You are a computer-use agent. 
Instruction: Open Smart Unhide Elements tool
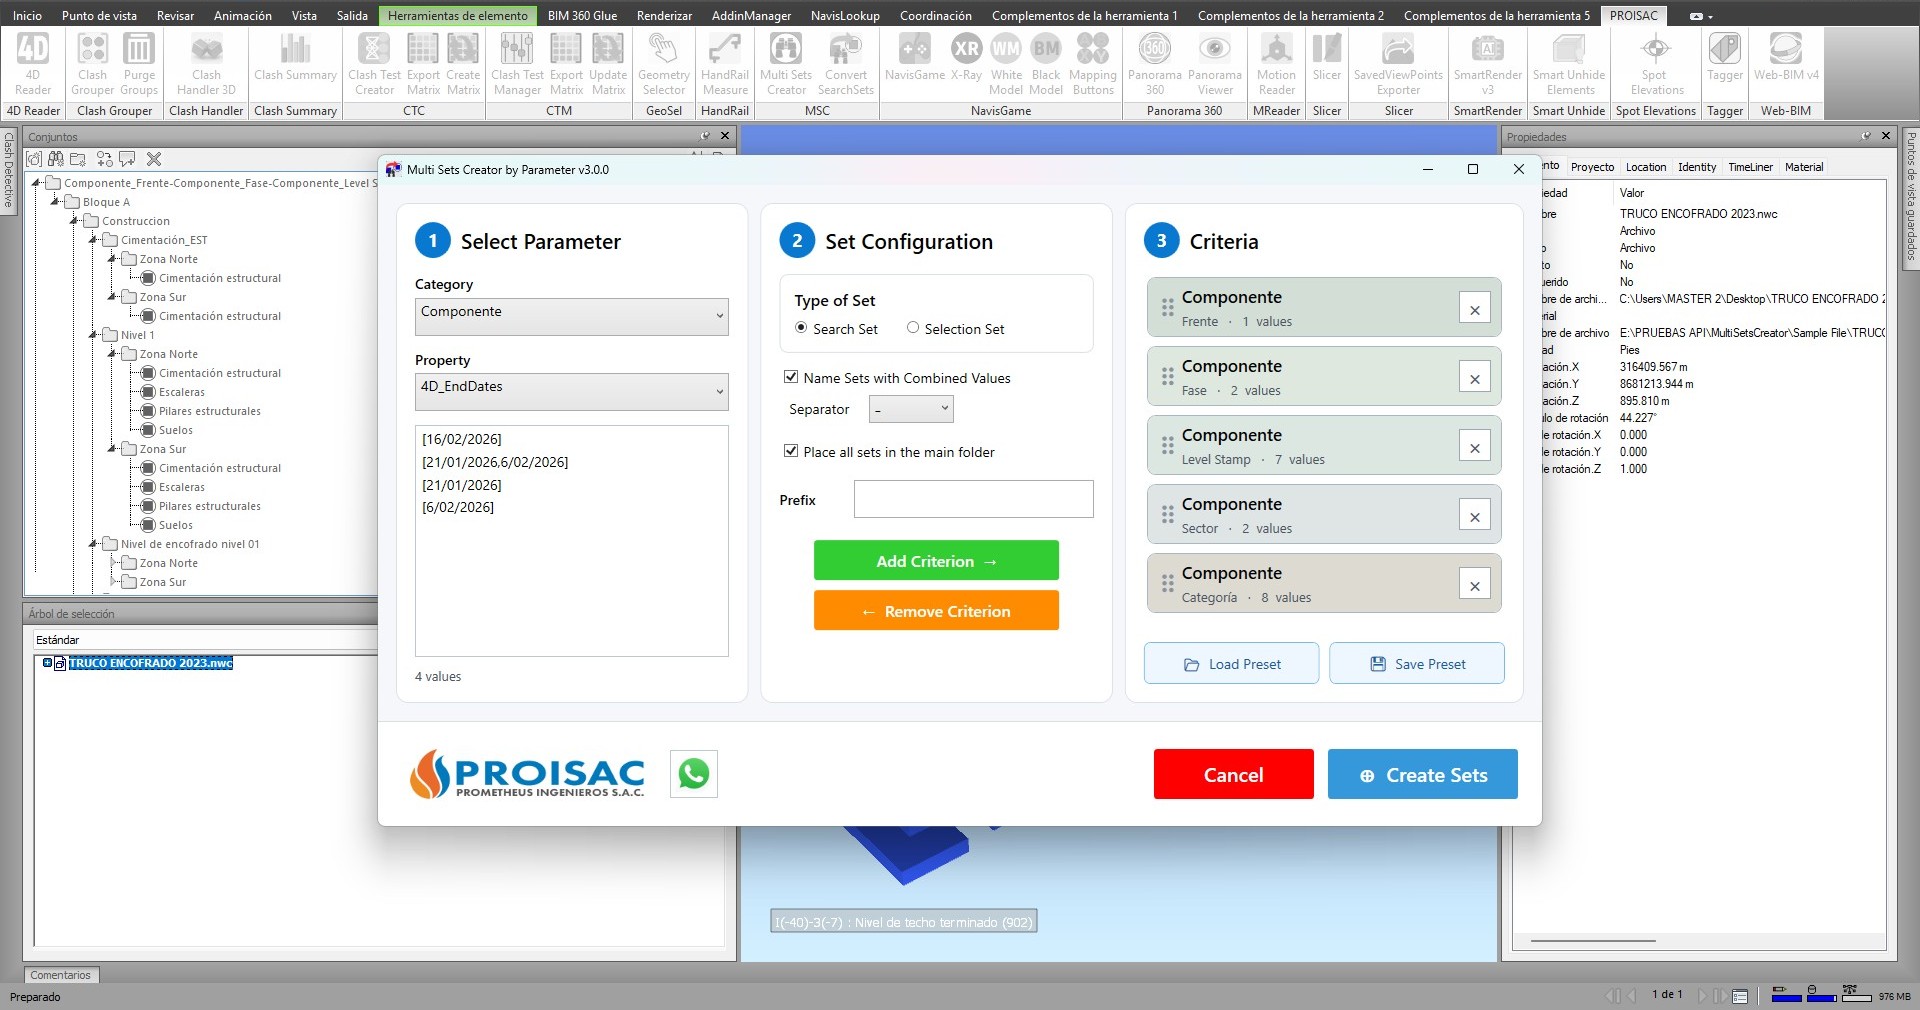coord(1569,64)
